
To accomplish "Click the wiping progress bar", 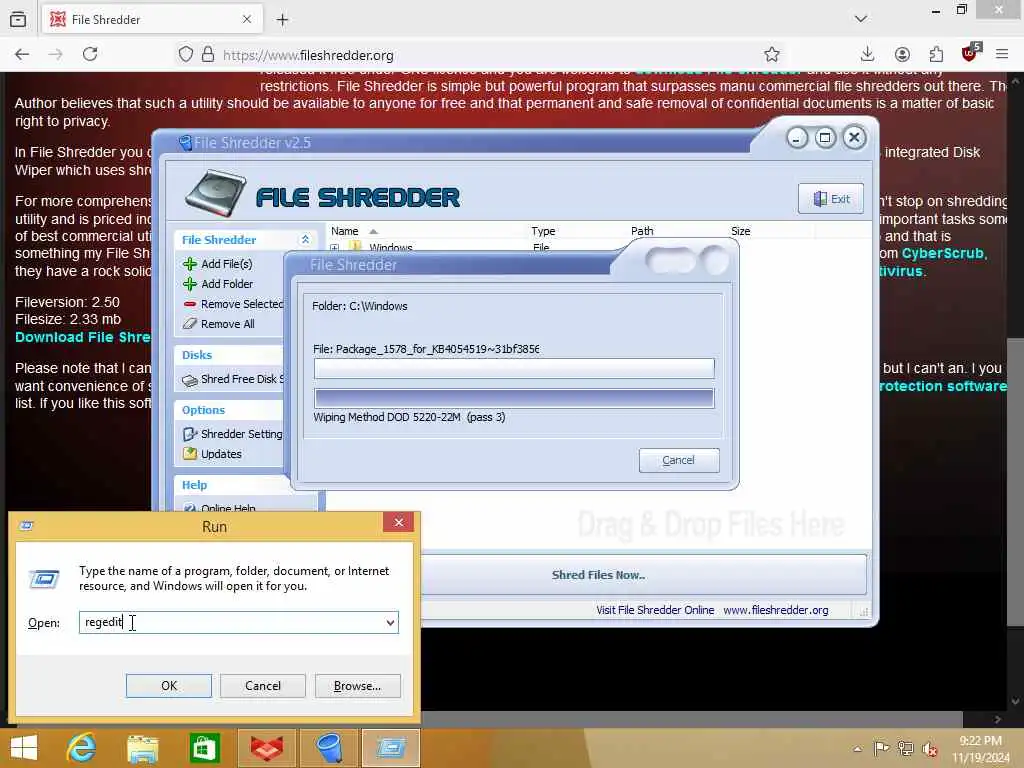I will [x=514, y=398].
